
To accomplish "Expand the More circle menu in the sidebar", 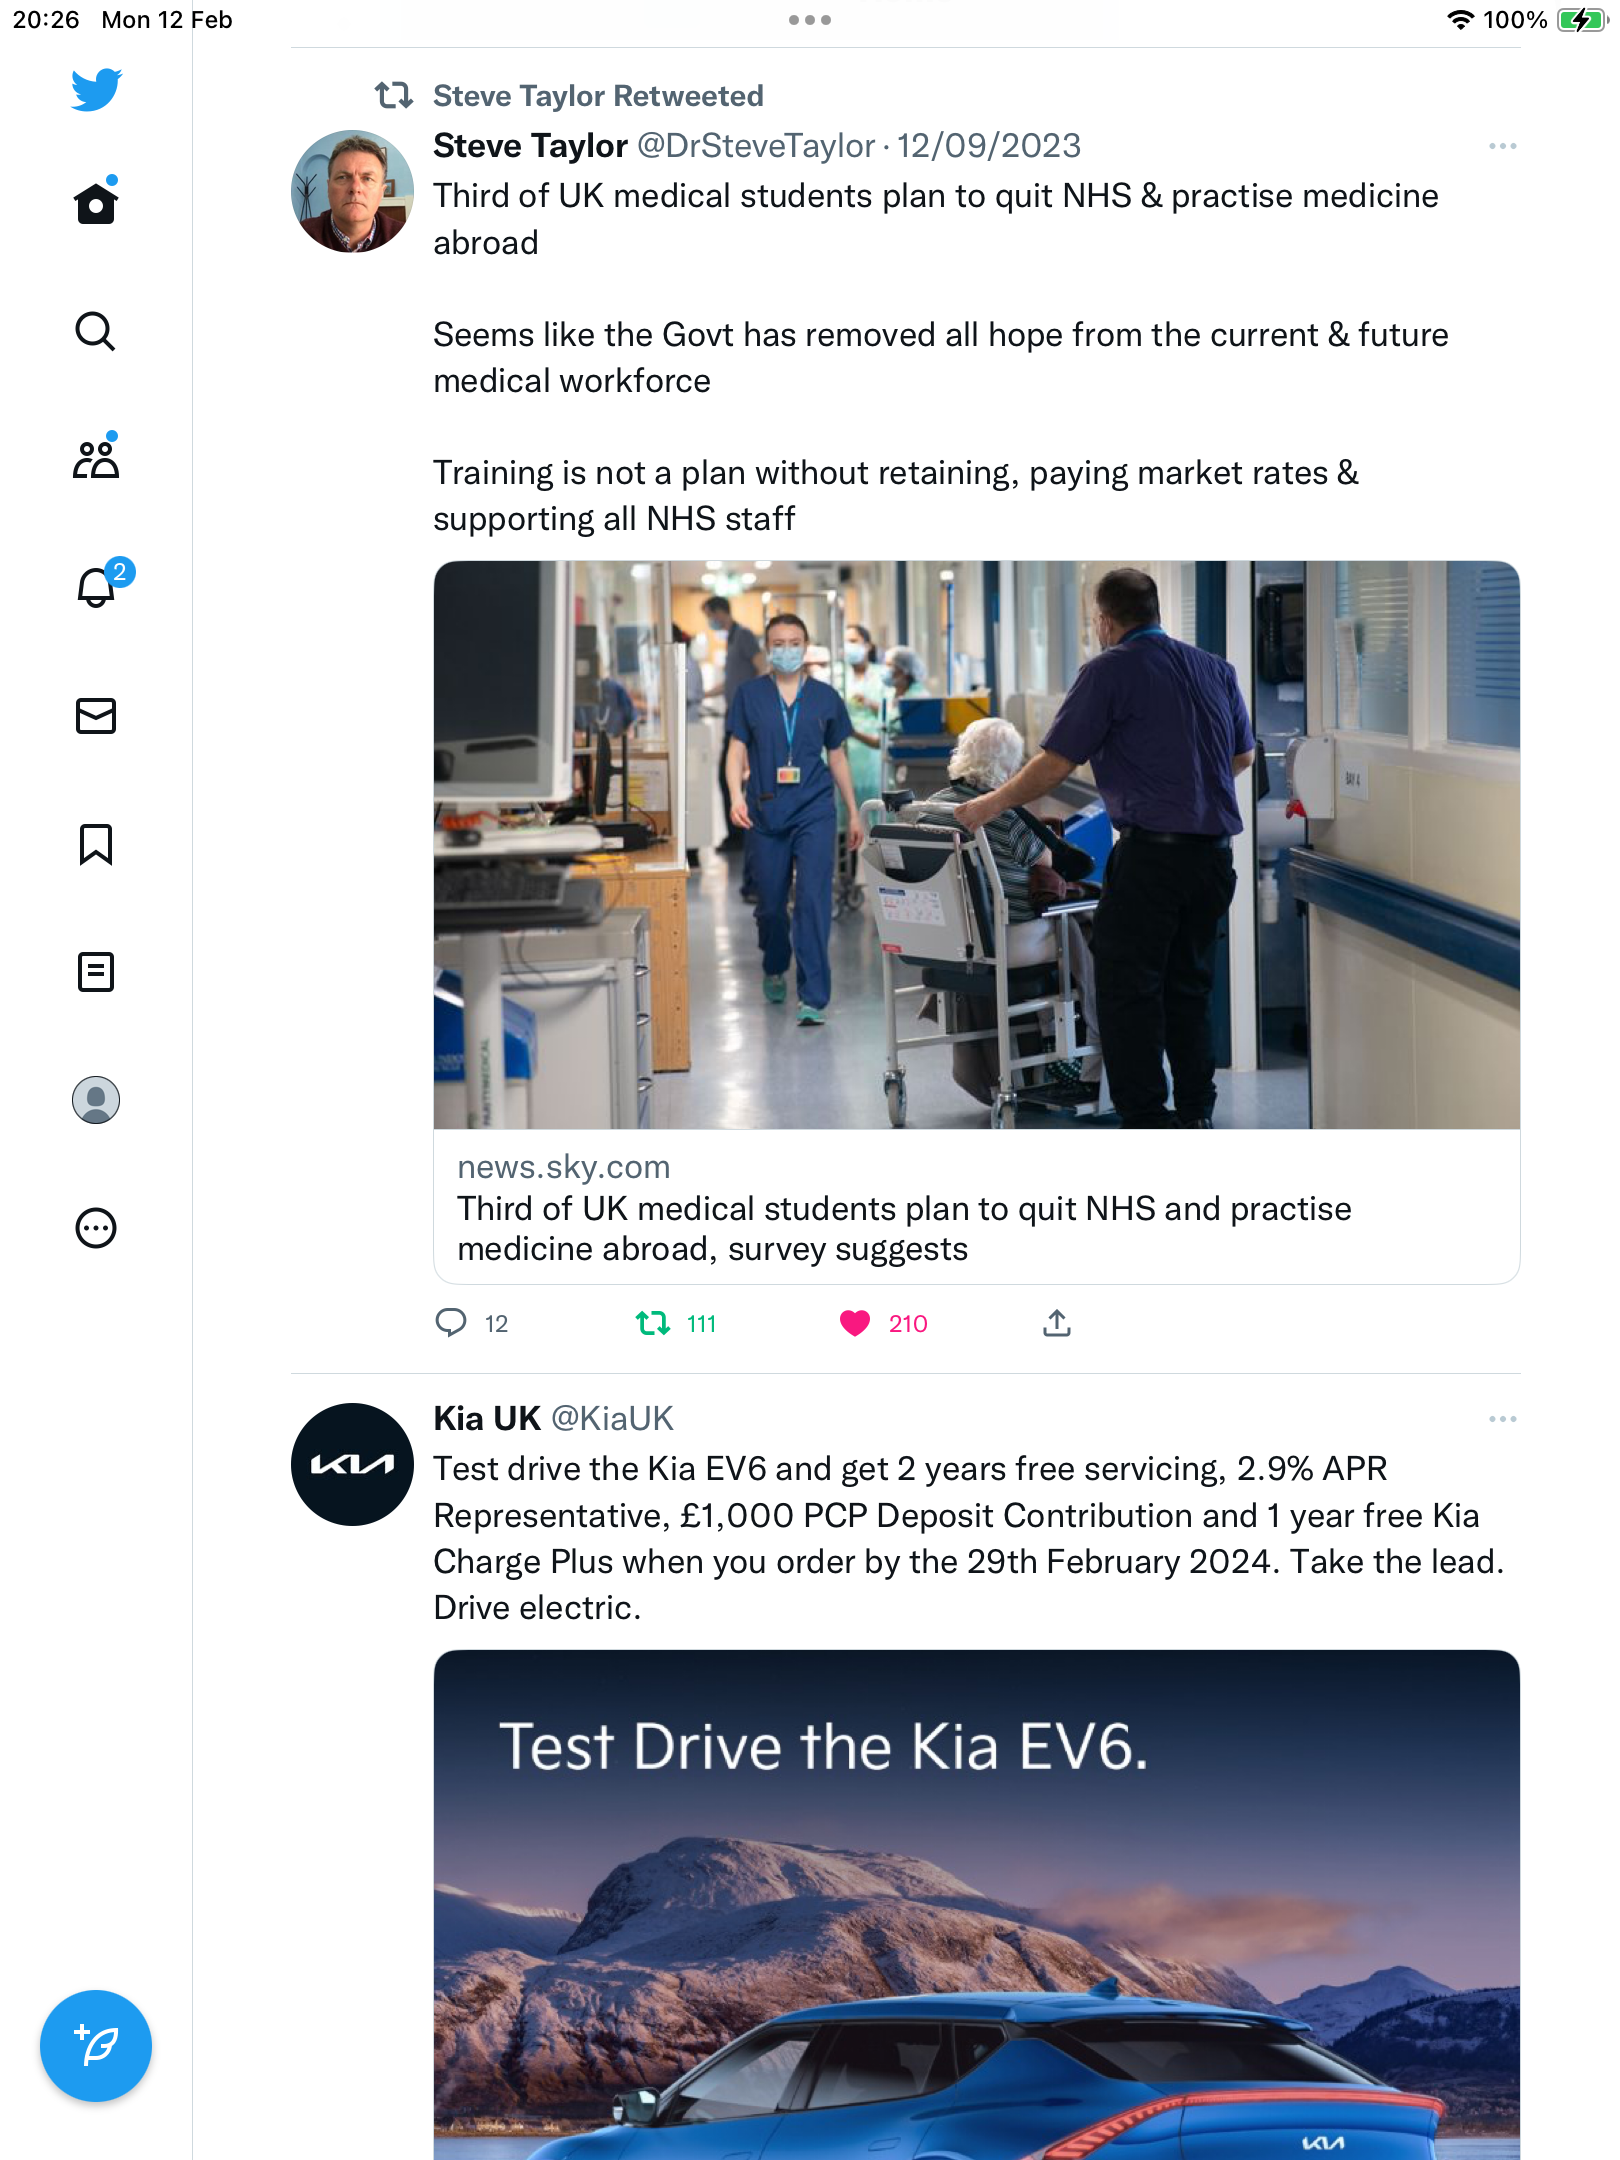I will coord(96,1228).
